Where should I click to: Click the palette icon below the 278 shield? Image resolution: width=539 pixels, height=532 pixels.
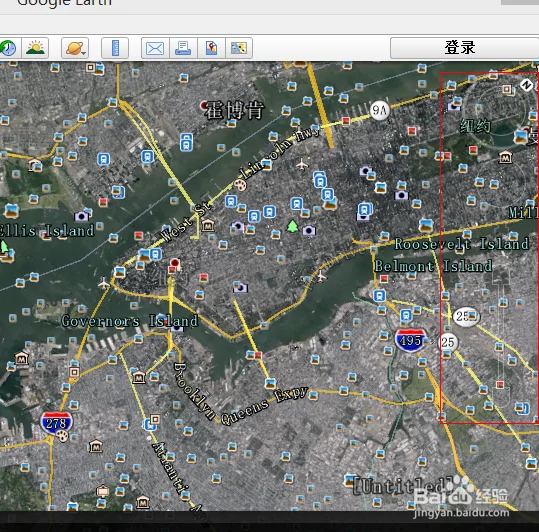pos(62,436)
